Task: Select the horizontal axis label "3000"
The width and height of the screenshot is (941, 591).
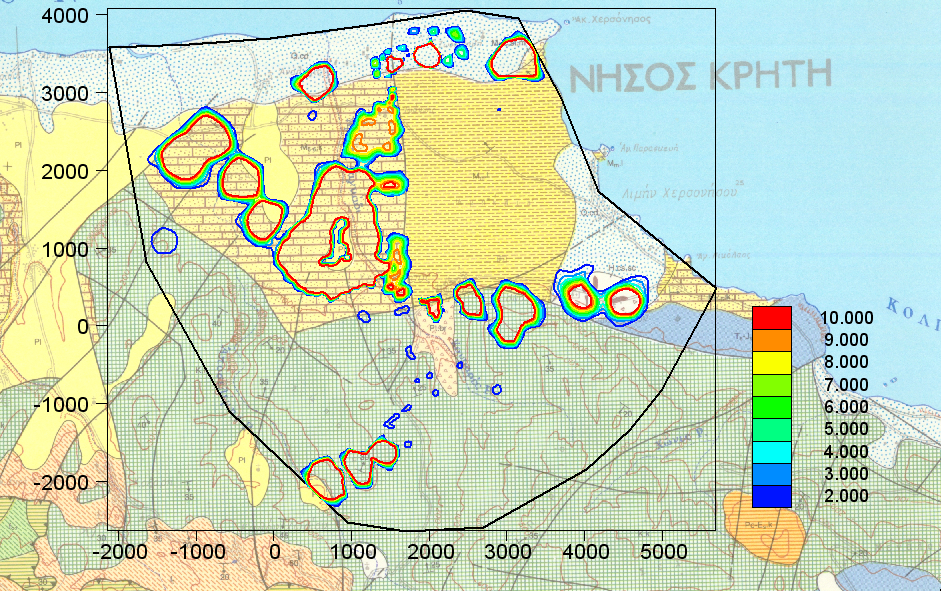Action: (x=507, y=551)
